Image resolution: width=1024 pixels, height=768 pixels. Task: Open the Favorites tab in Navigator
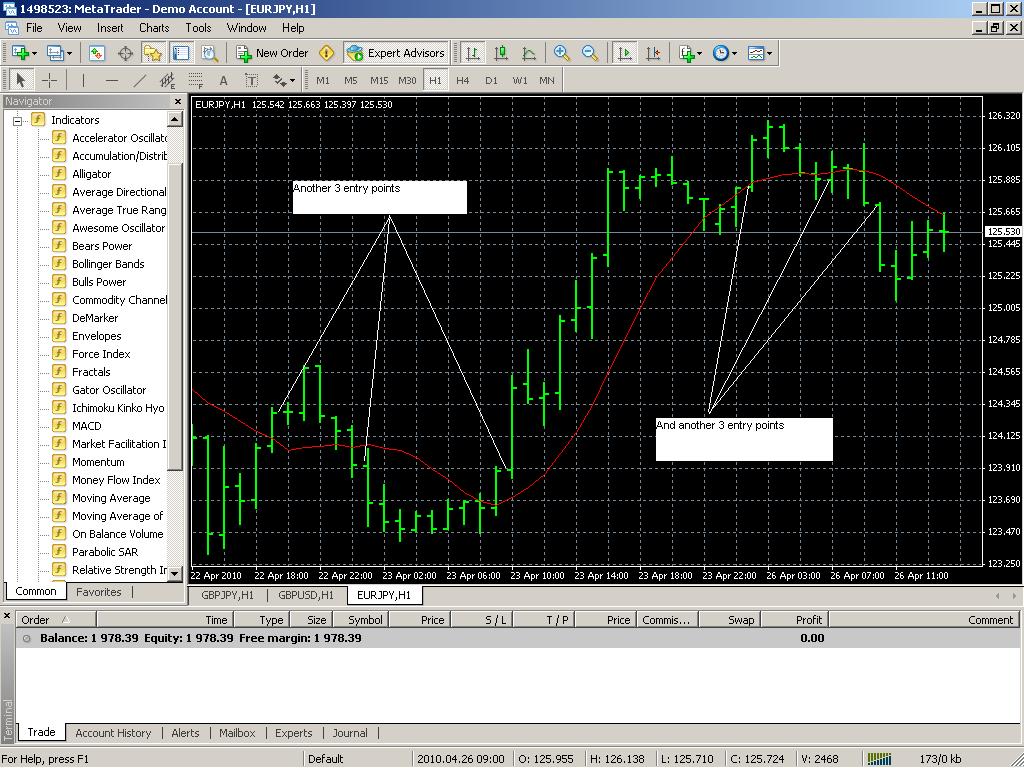[99, 592]
